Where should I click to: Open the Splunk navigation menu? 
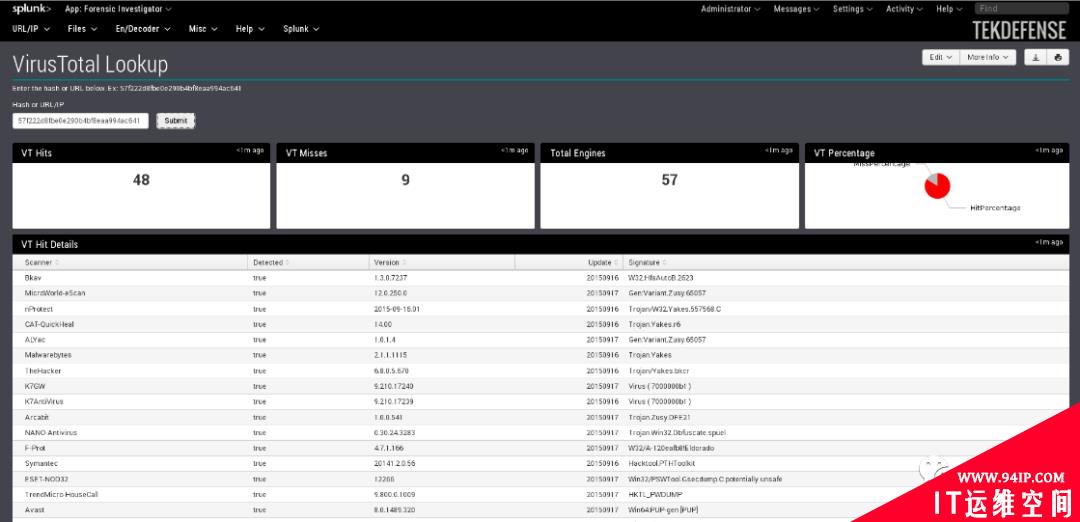tap(301, 29)
